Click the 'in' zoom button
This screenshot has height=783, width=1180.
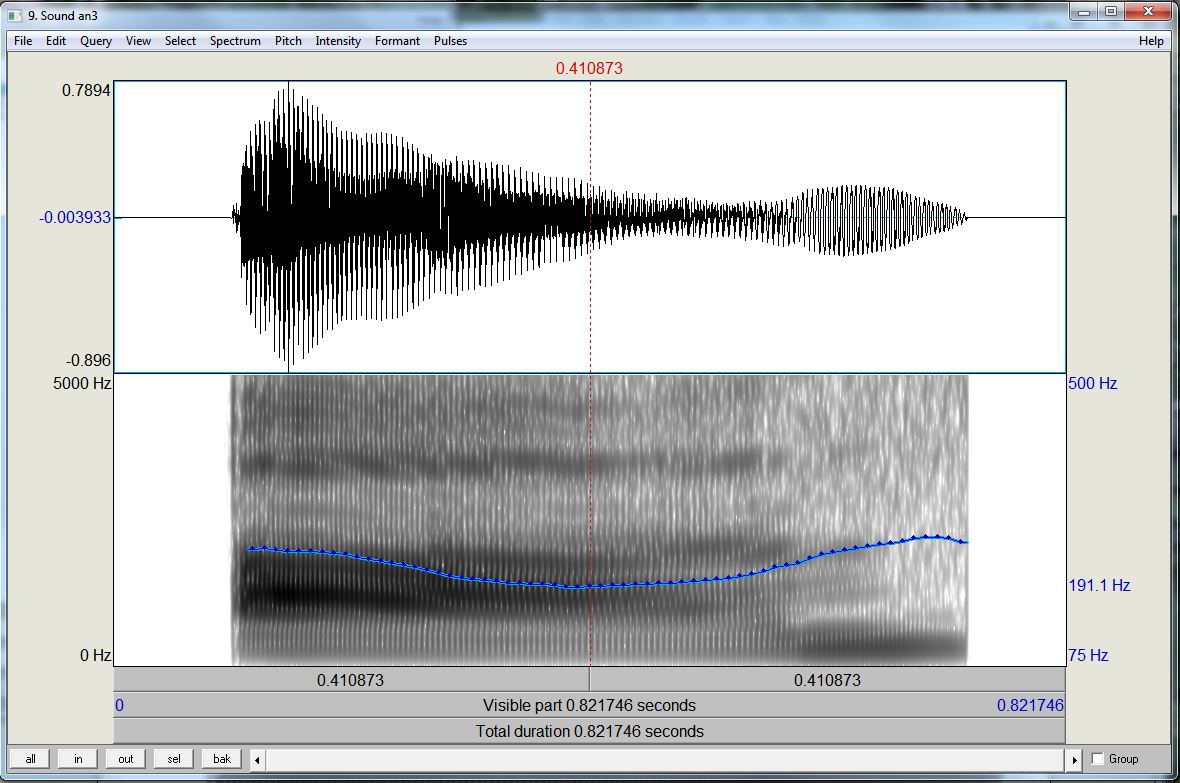pos(78,759)
